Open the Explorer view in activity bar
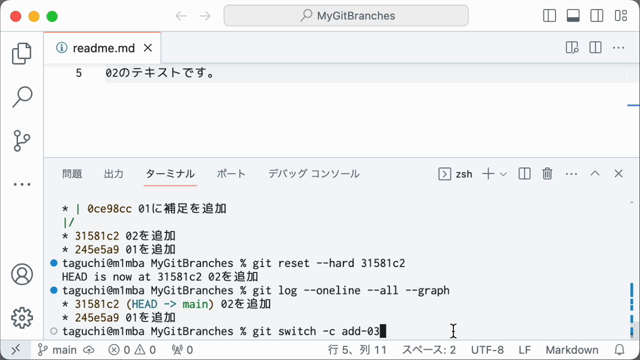Viewport: 640px width, 360px height. point(22,53)
